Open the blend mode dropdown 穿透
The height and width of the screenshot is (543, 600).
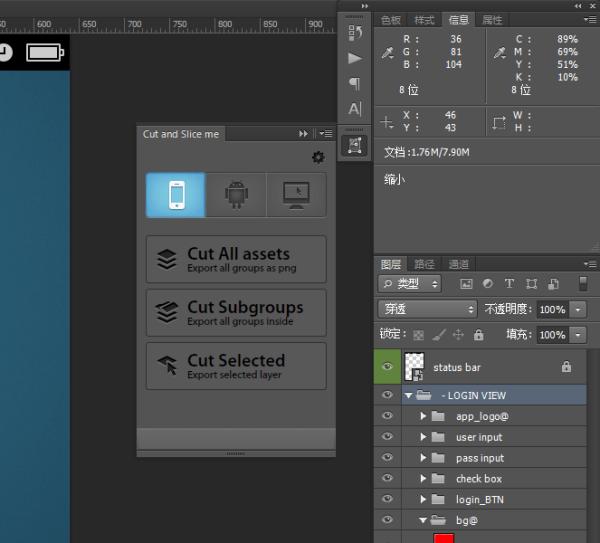[428, 309]
